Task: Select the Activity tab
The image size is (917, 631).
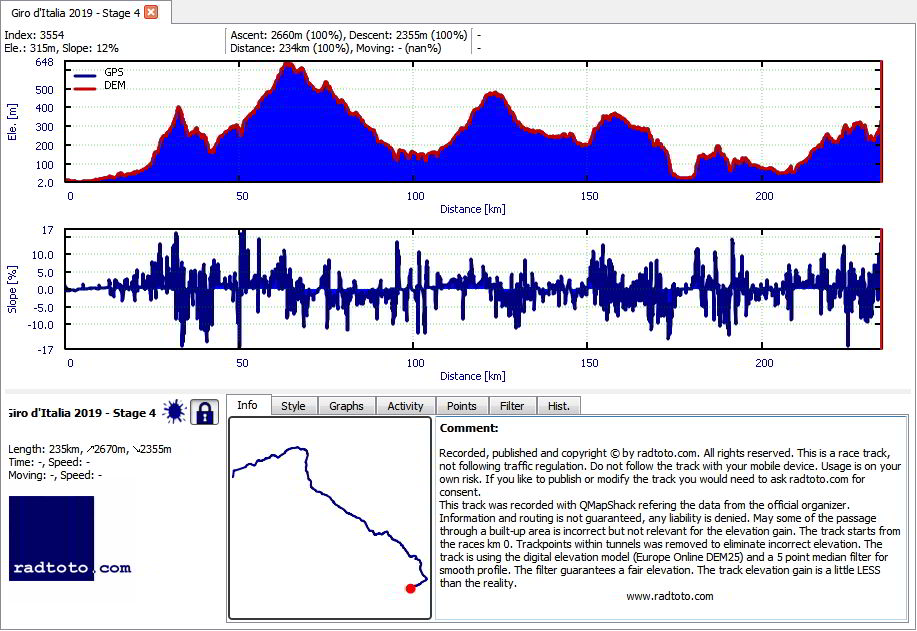Action: (x=405, y=406)
